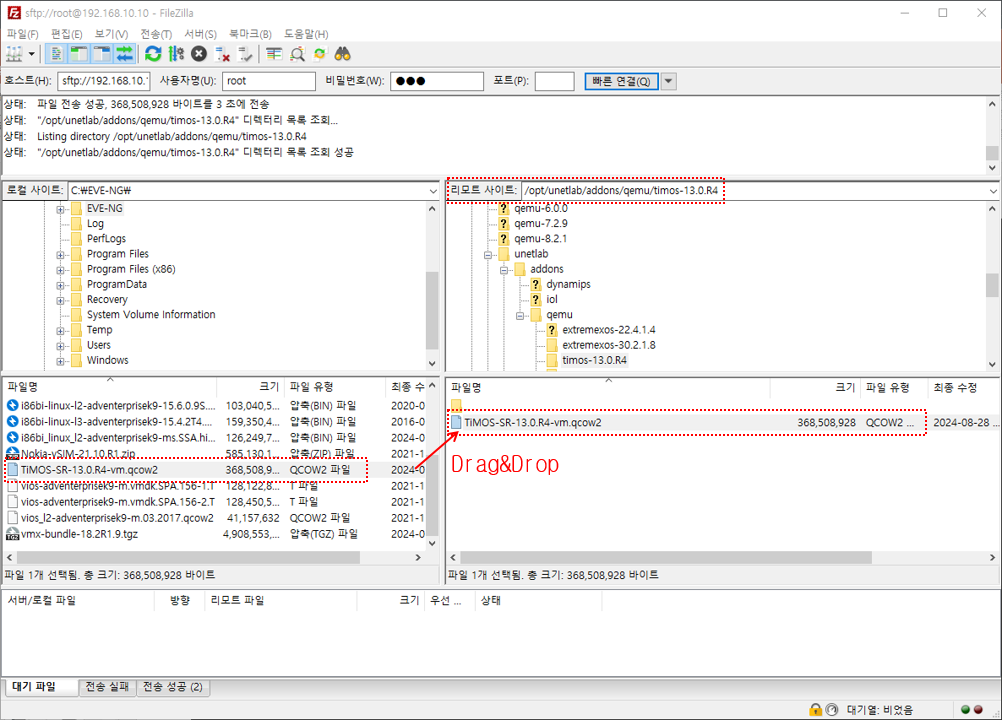The width and height of the screenshot is (1002, 720).
Task: Search files with binoculars icon
Action: [343, 54]
